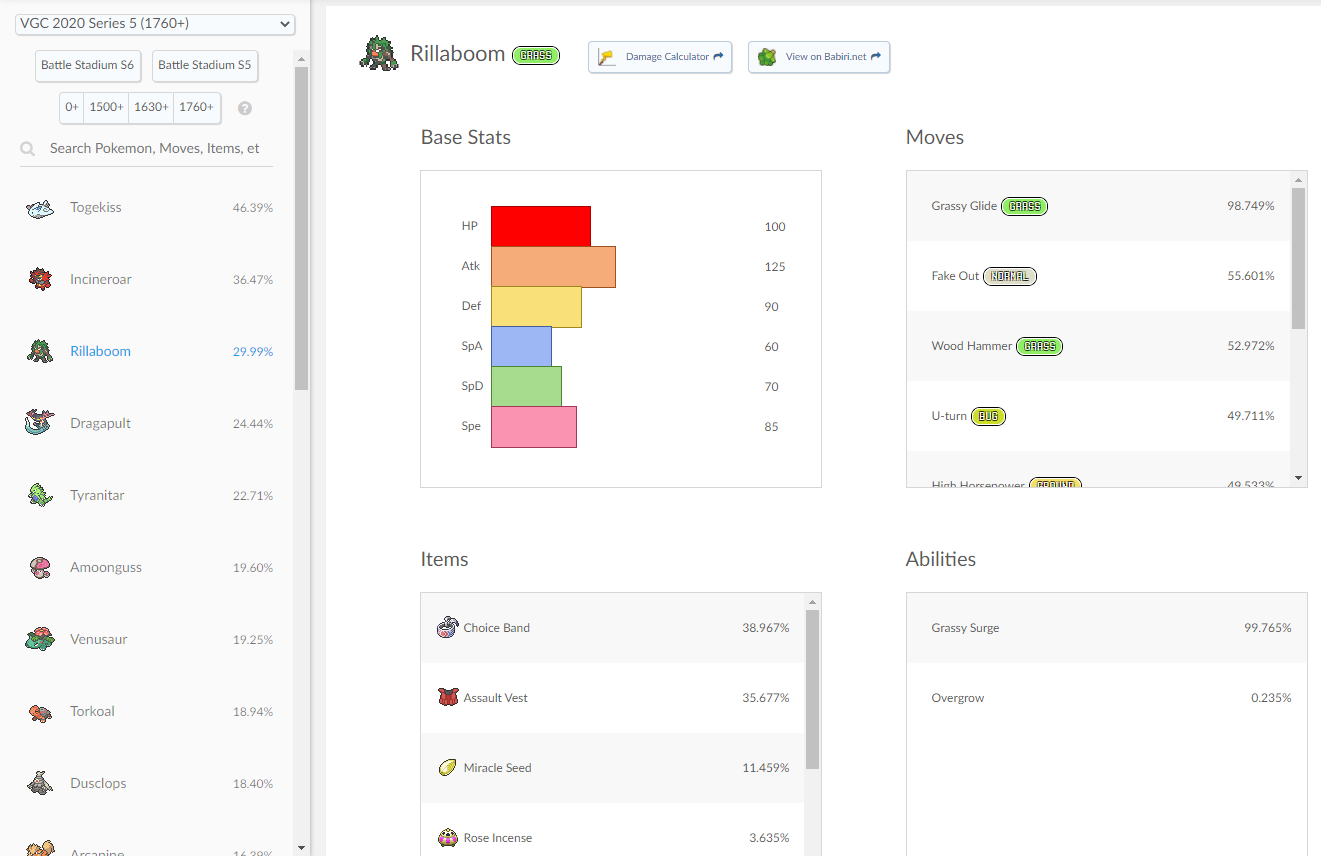
Task: Click the Incineroar sprite icon
Action: coord(40,280)
